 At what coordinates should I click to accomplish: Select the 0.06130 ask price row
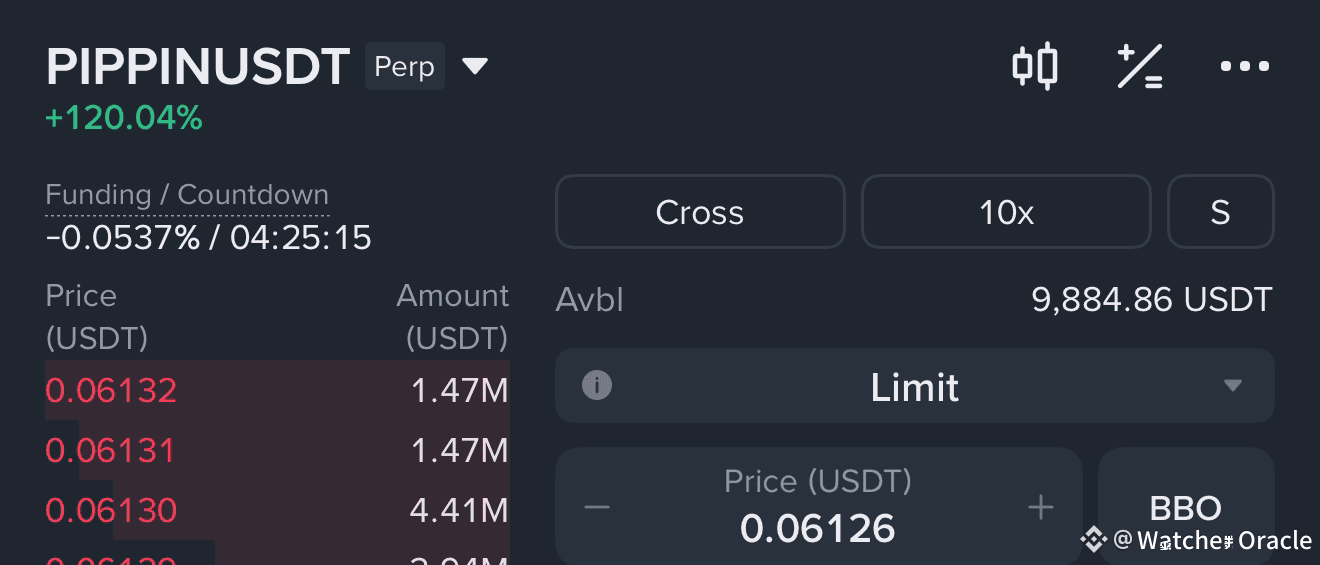pos(277,510)
